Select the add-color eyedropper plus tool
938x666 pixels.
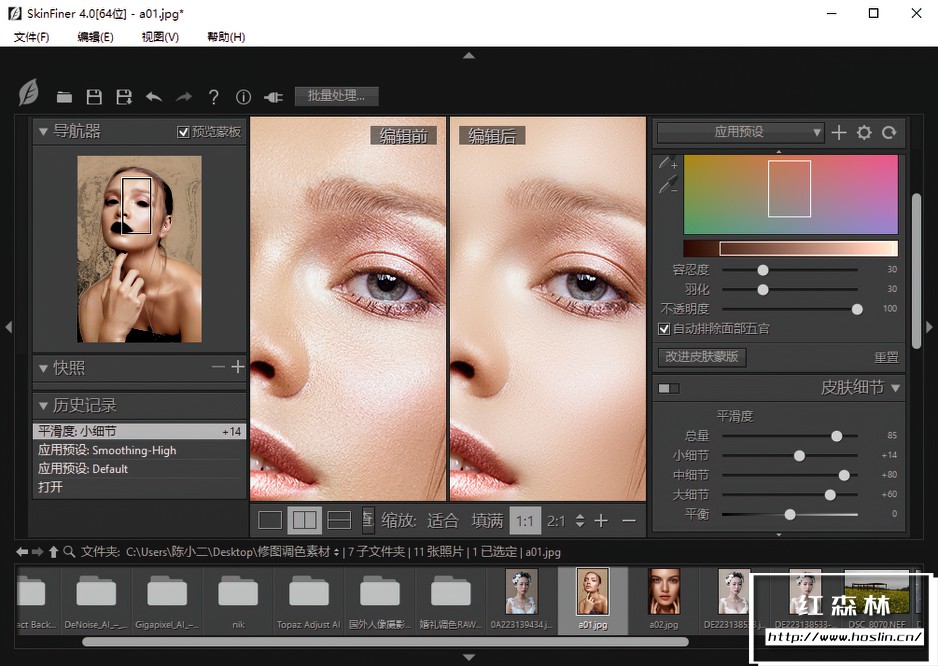coord(667,163)
